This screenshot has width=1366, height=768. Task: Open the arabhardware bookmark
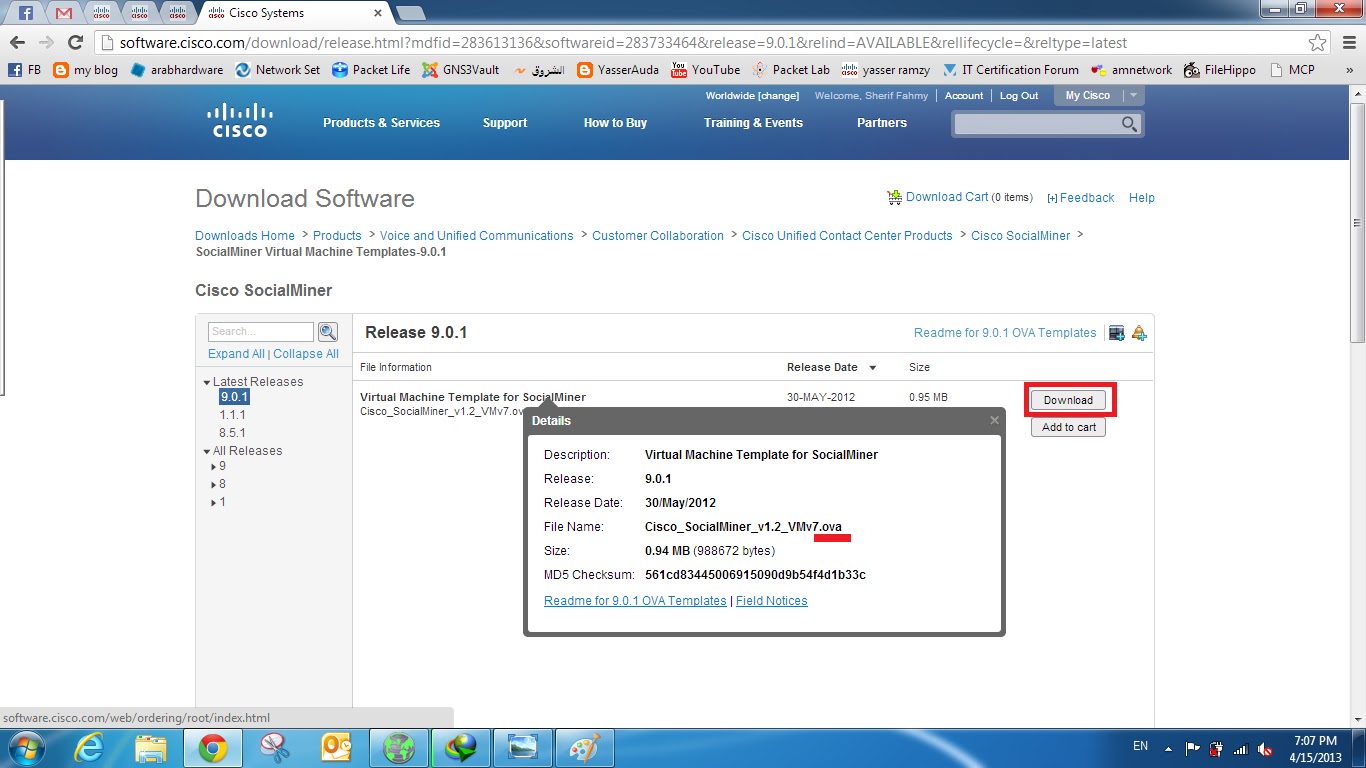pos(177,70)
